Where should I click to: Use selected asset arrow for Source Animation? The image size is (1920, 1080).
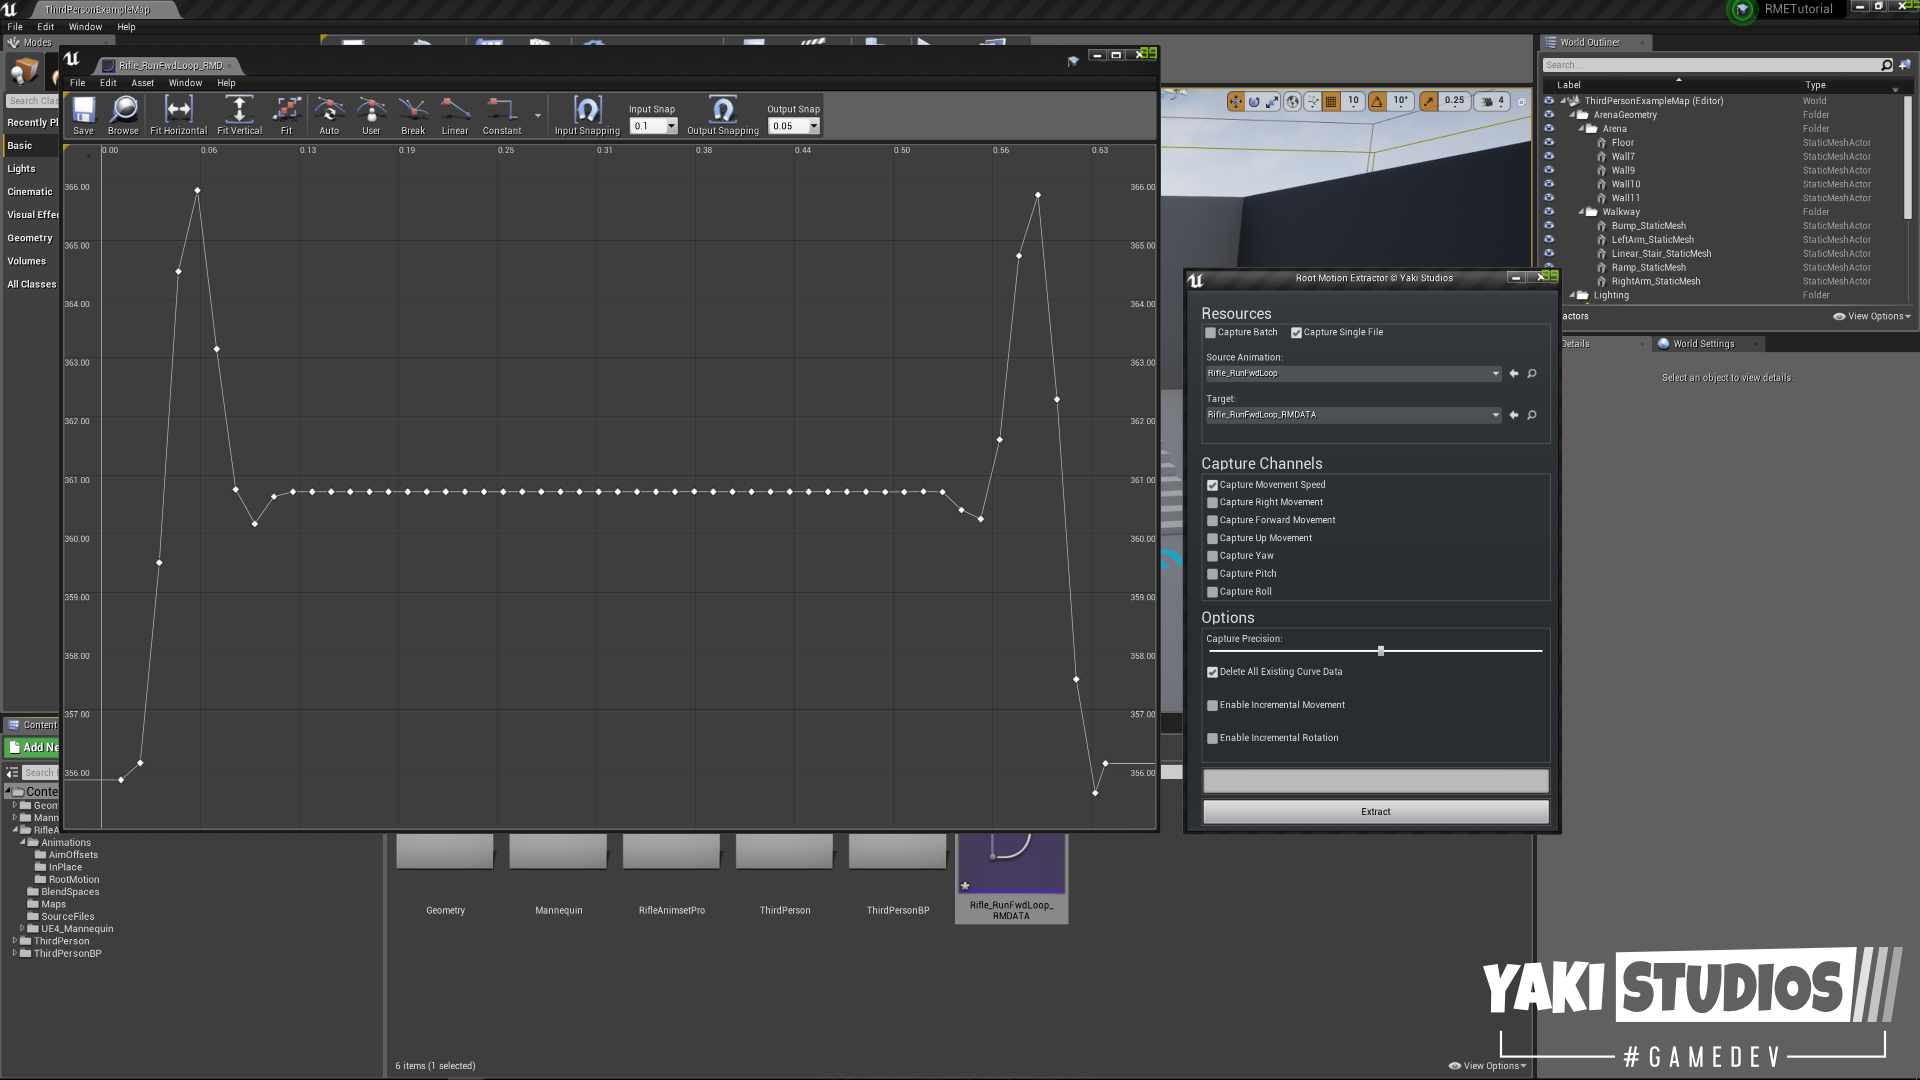(x=1514, y=374)
